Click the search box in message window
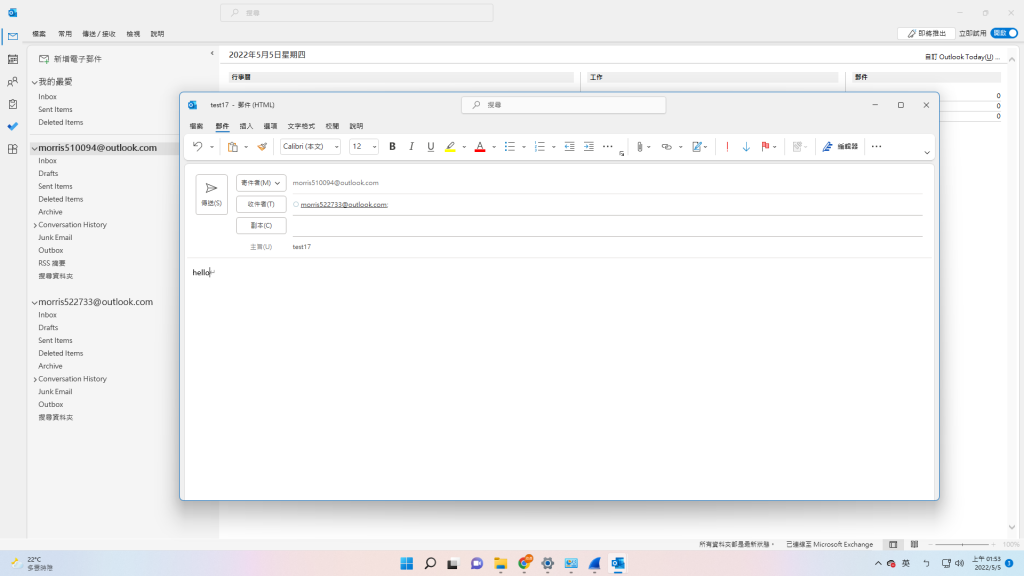 click(x=564, y=104)
